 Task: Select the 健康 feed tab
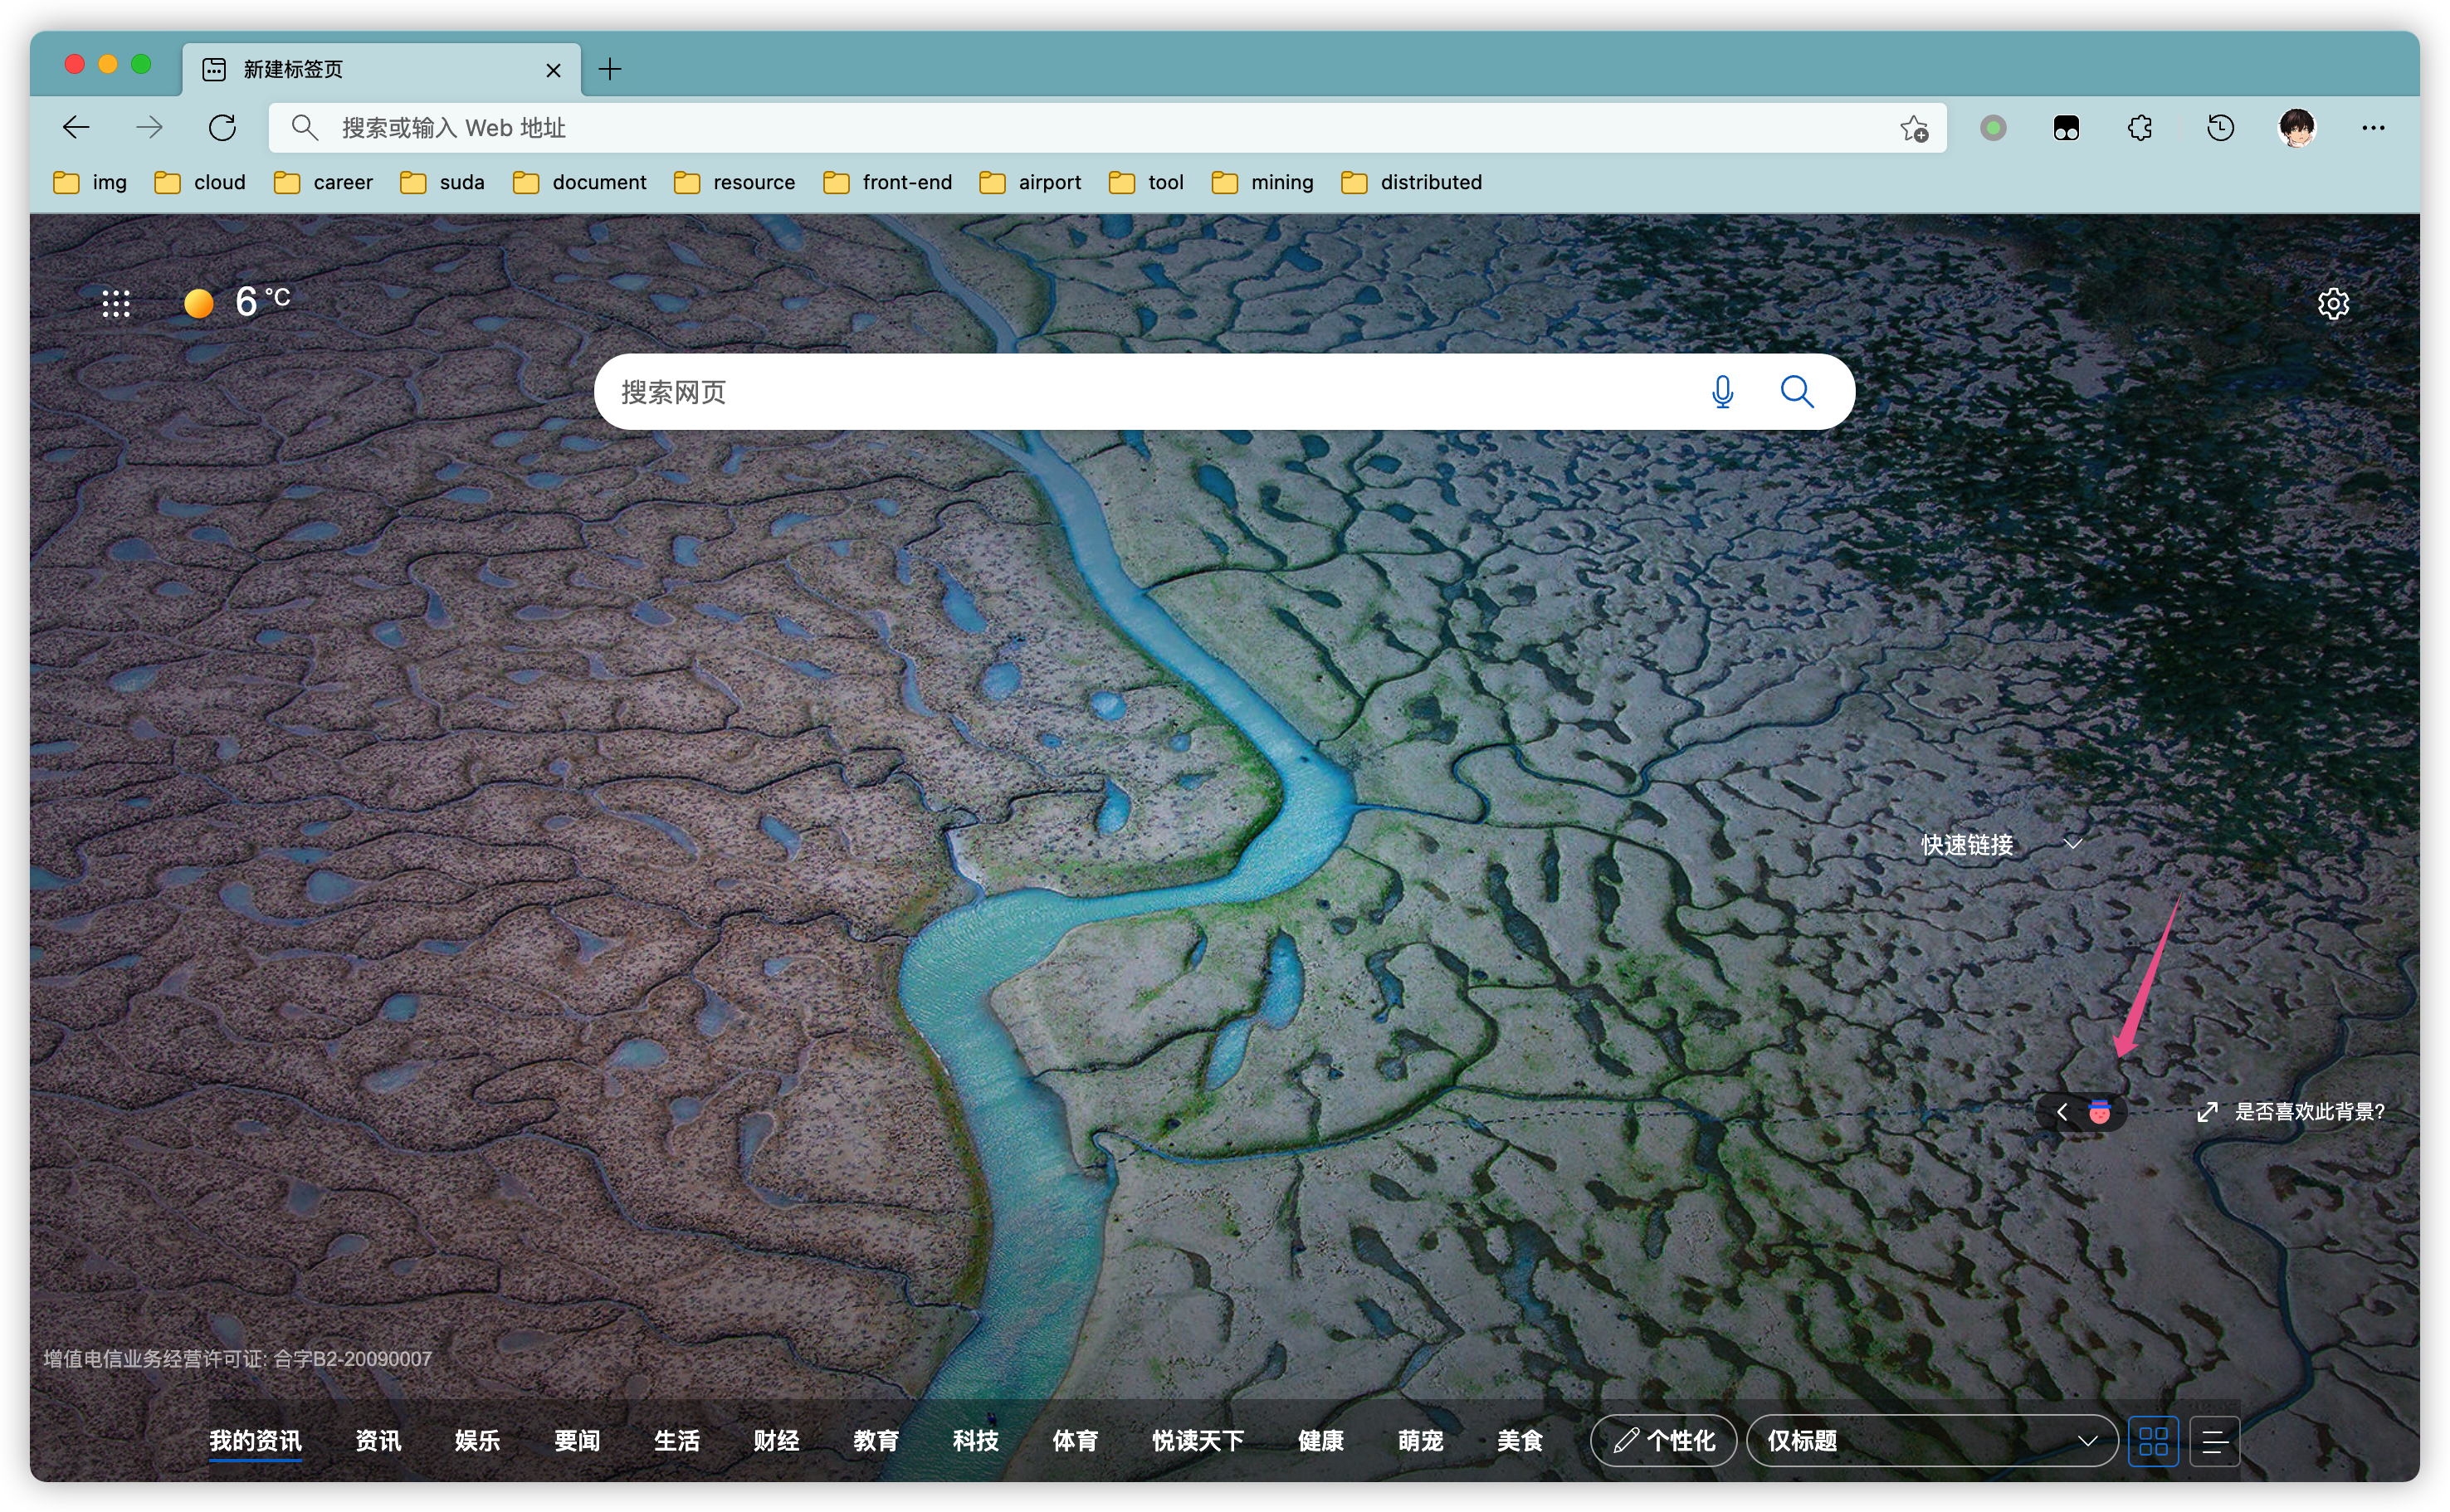click(1320, 1441)
